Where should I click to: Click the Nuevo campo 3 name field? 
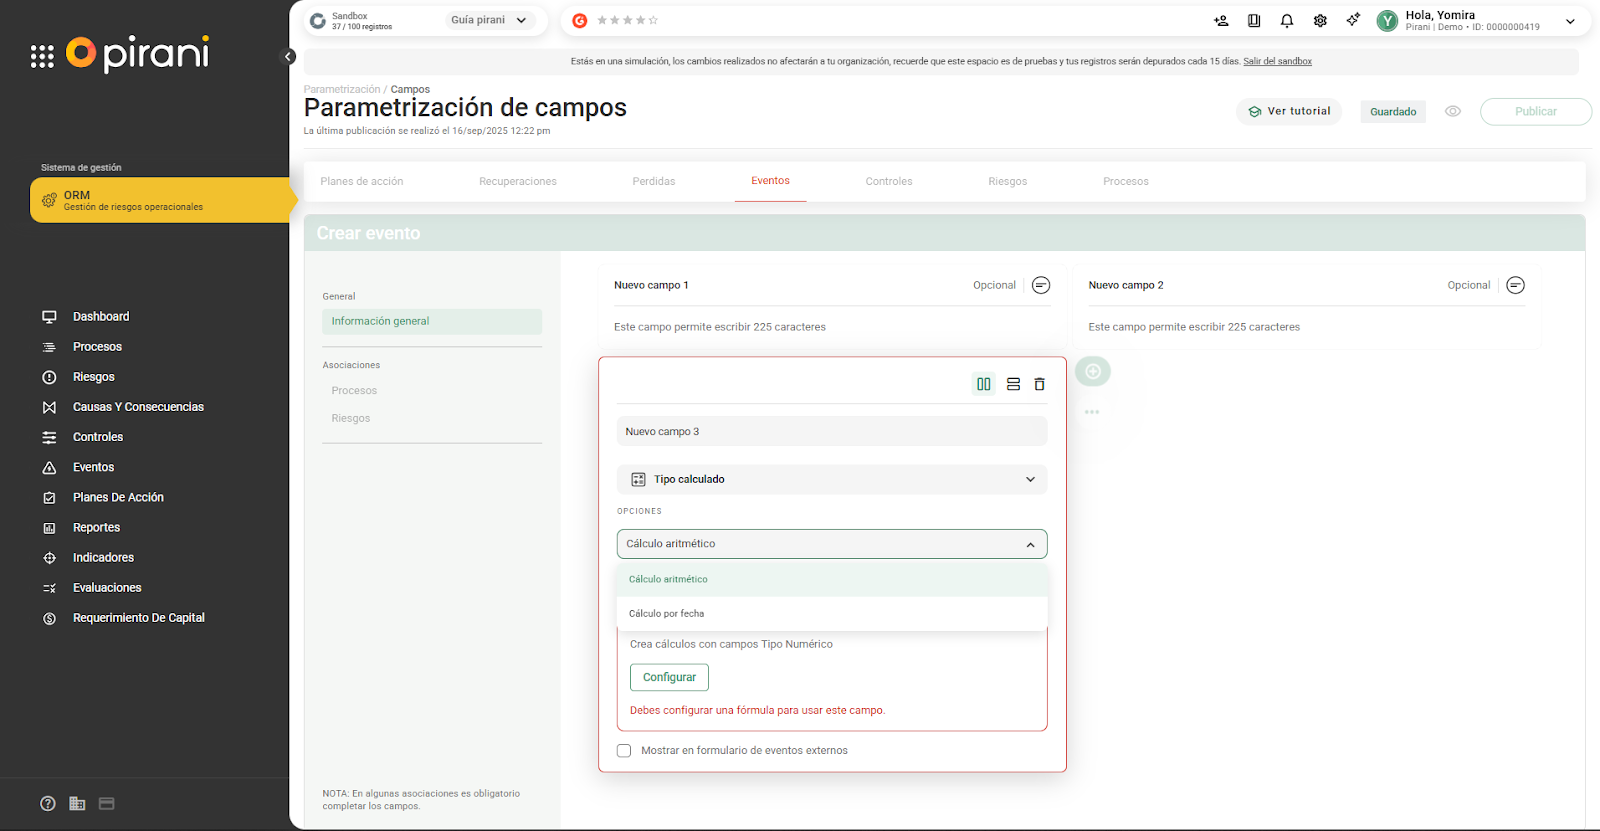tap(831, 432)
